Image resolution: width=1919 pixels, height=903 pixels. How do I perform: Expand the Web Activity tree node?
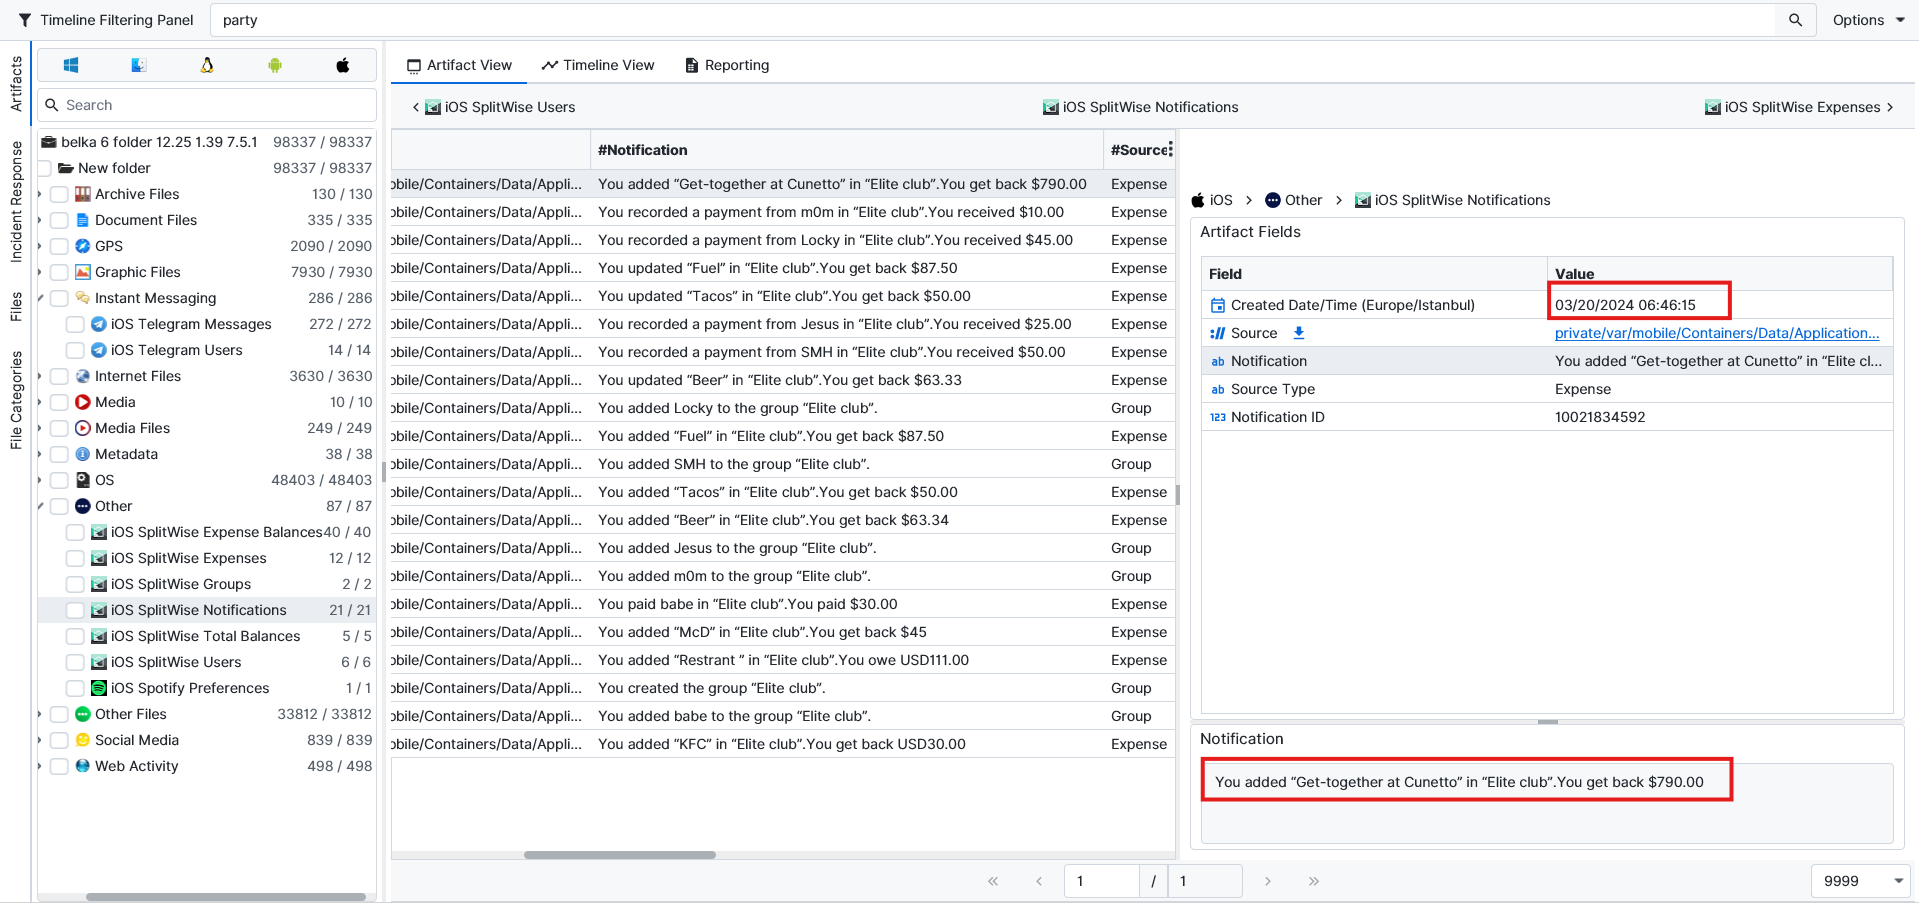[x=40, y=767]
